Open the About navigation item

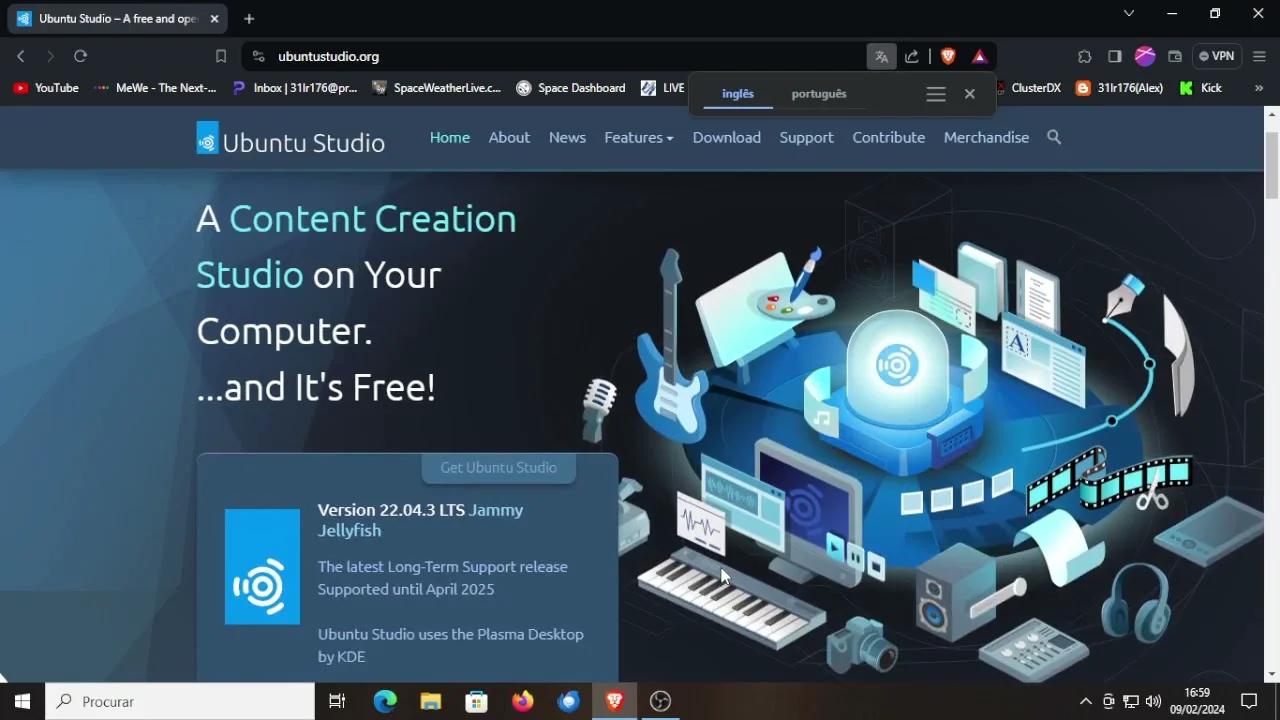click(x=509, y=137)
